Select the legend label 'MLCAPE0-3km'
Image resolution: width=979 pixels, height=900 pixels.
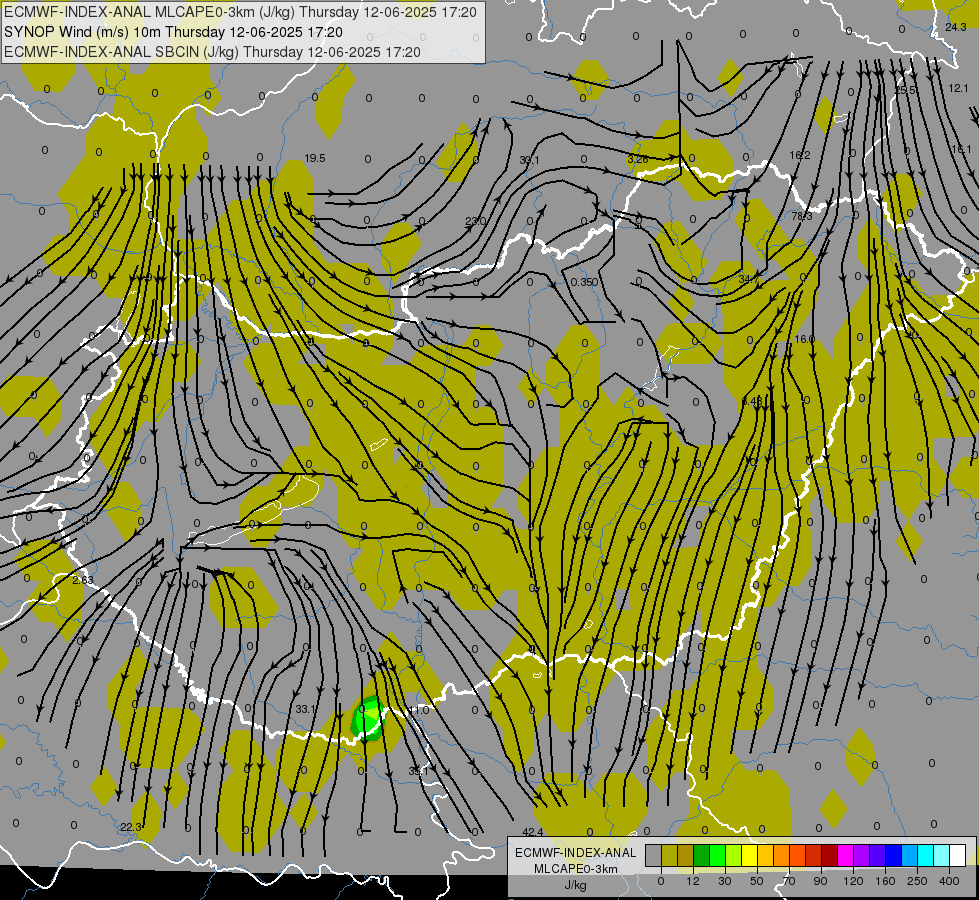[575, 869]
